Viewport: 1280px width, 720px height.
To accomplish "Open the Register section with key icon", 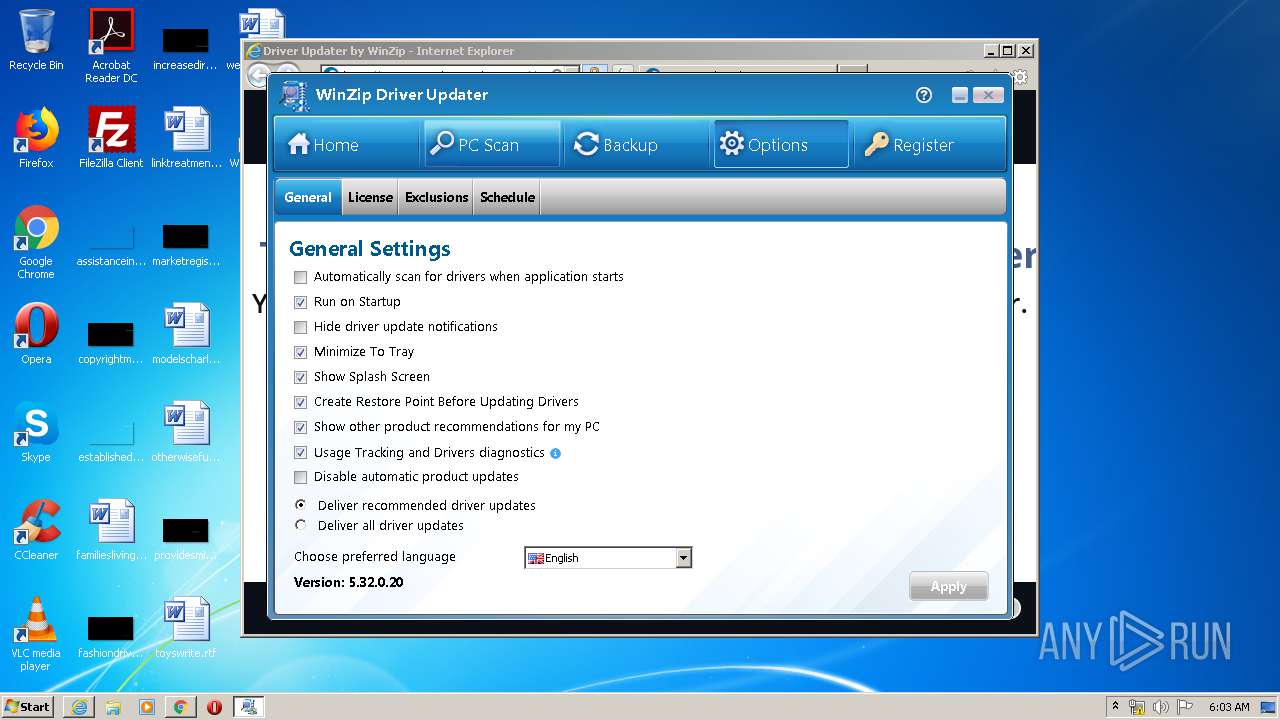I will [929, 145].
